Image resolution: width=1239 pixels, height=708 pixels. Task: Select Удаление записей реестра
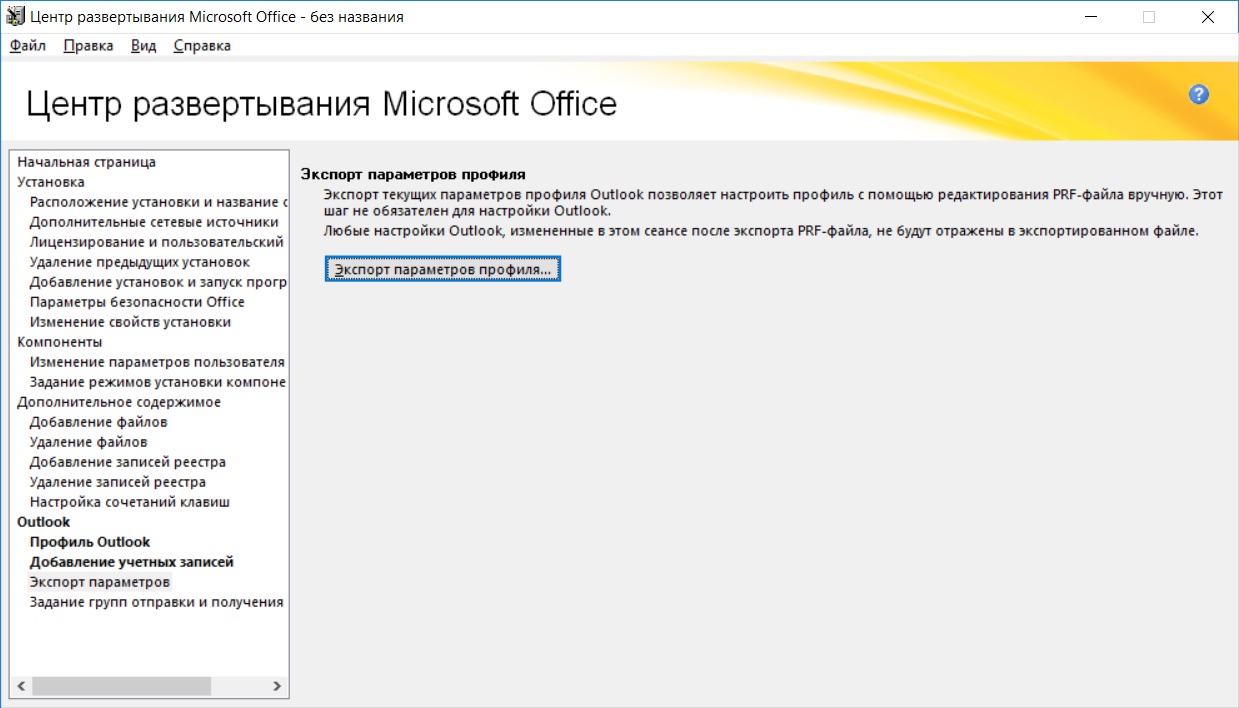(x=118, y=482)
